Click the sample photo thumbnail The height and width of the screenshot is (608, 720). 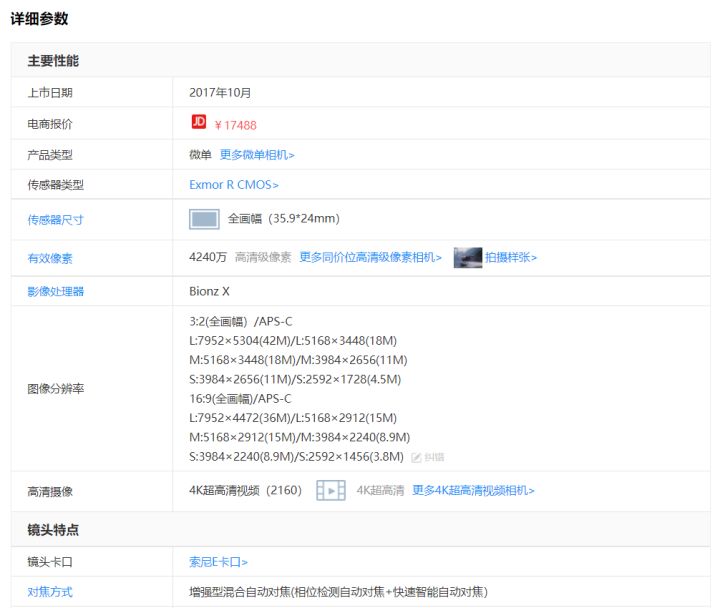click(468, 258)
